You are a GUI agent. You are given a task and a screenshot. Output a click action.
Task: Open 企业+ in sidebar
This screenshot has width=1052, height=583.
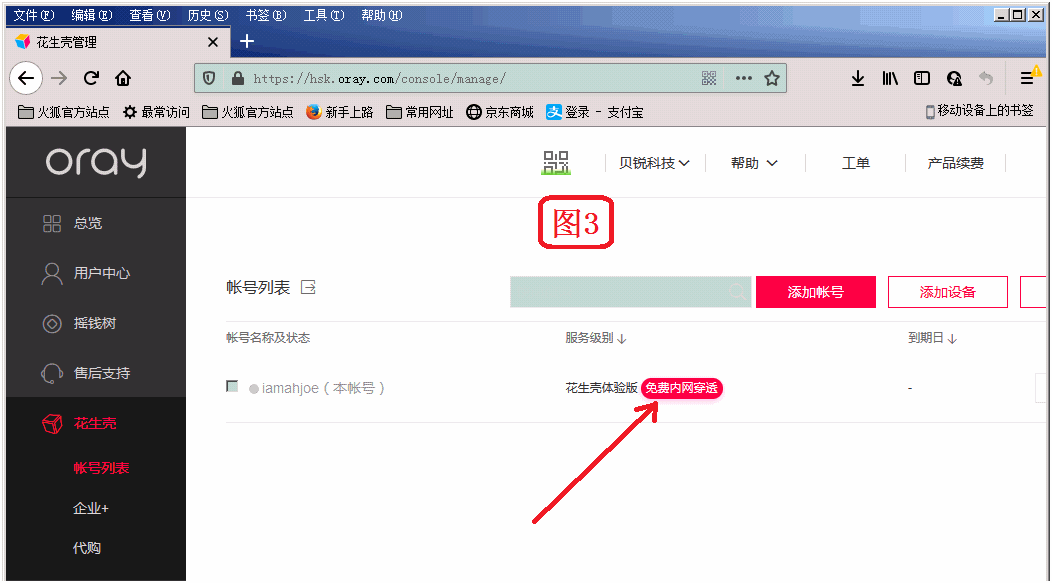click(x=91, y=509)
